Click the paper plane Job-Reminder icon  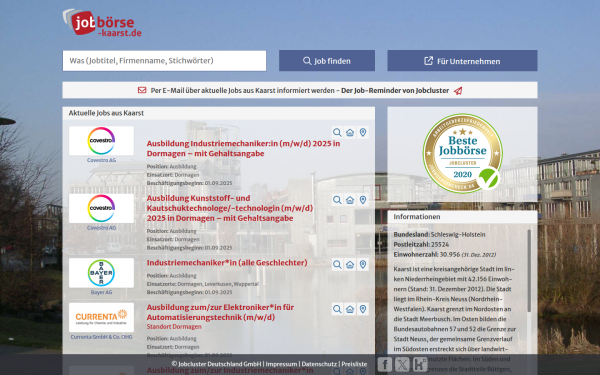[458, 91]
